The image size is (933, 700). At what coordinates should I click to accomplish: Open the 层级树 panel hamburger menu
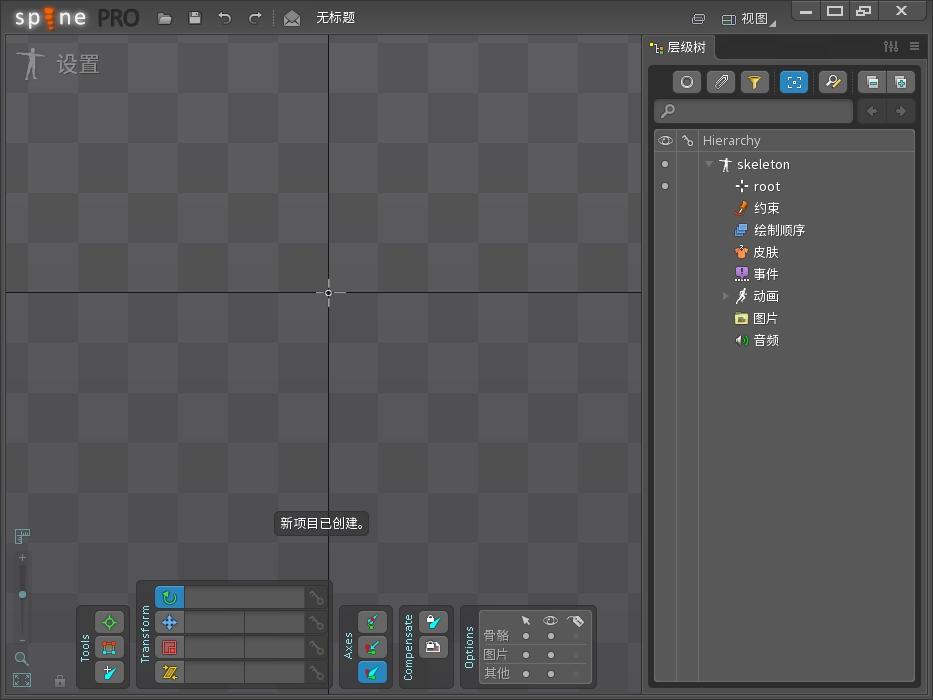pos(914,46)
